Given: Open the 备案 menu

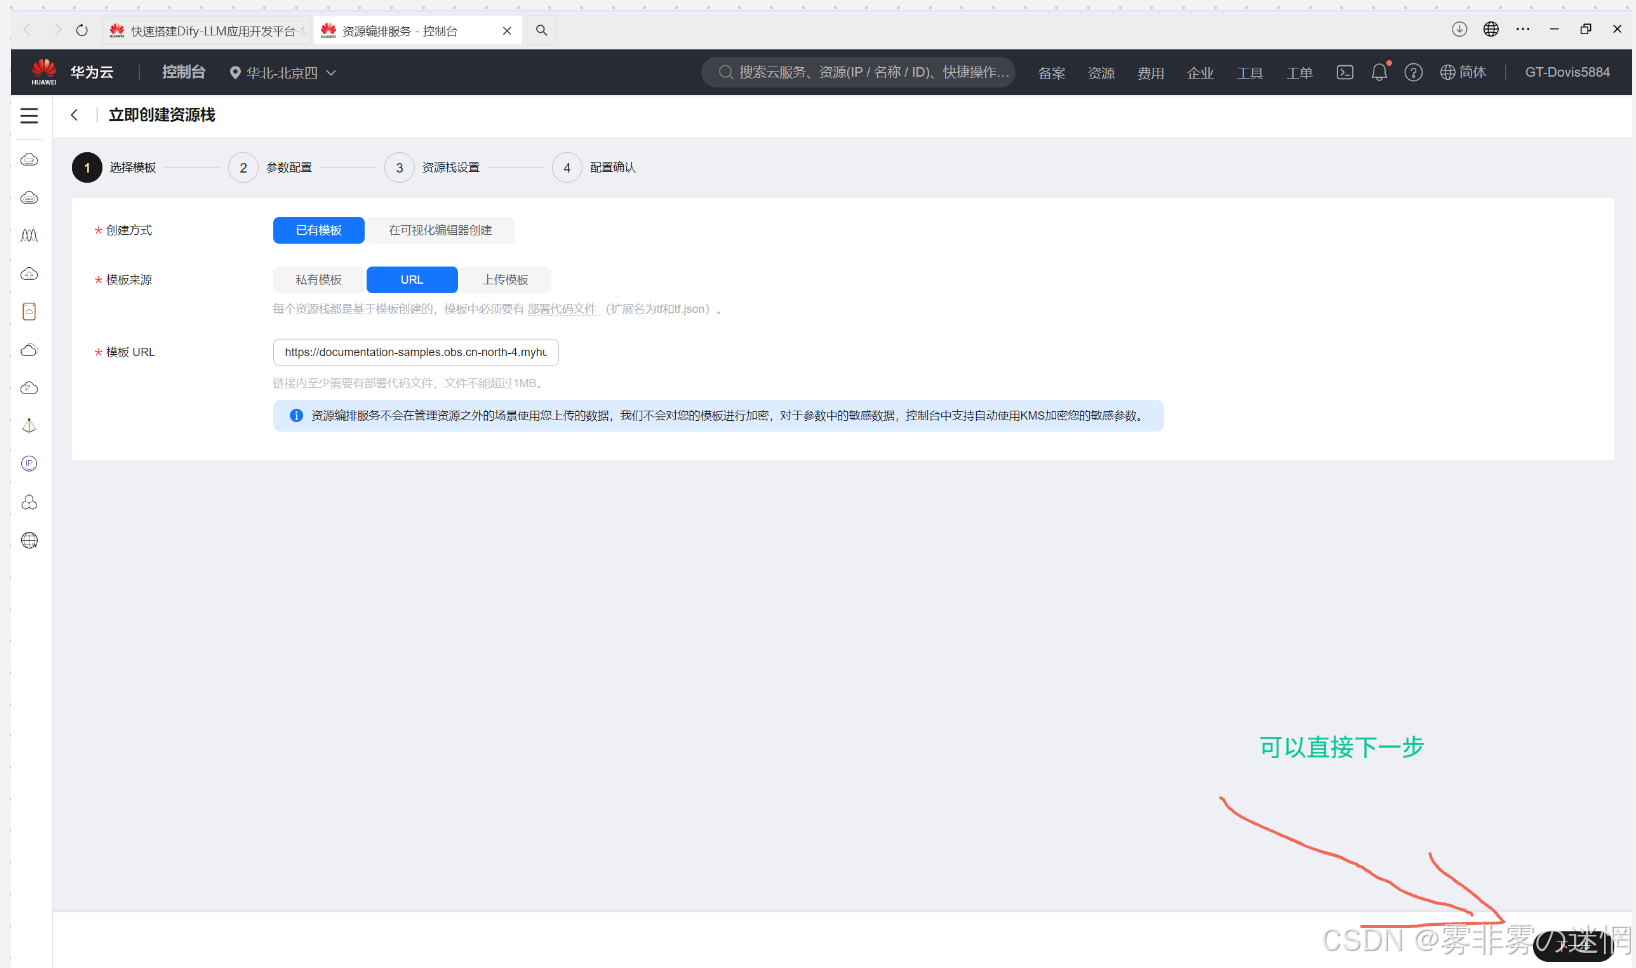Looking at the screenshot, I should (x=1052, y=73).
